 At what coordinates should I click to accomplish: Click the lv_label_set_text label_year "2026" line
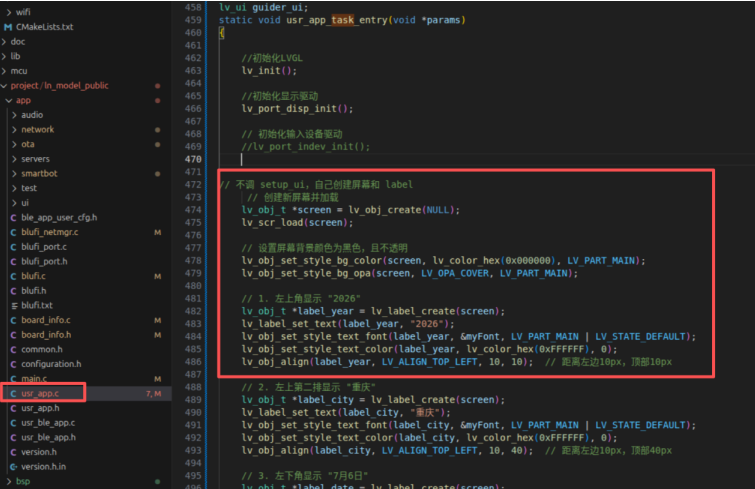tap(348, 323)
